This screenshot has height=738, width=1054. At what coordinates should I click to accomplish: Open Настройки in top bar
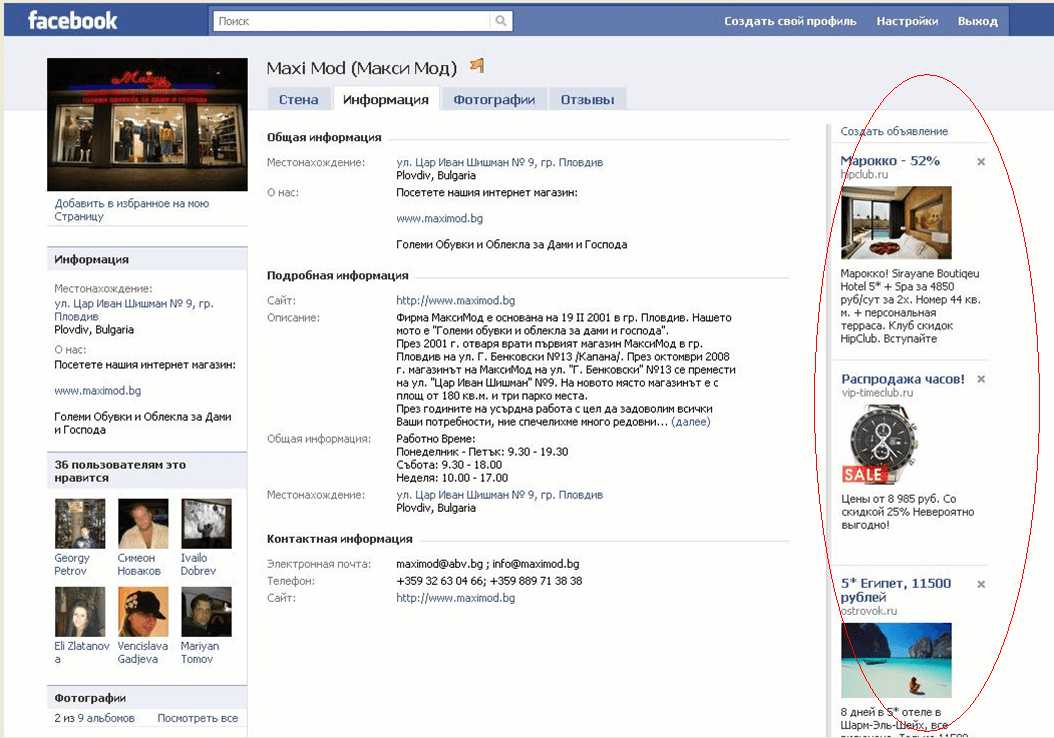(x=907, y=21)
